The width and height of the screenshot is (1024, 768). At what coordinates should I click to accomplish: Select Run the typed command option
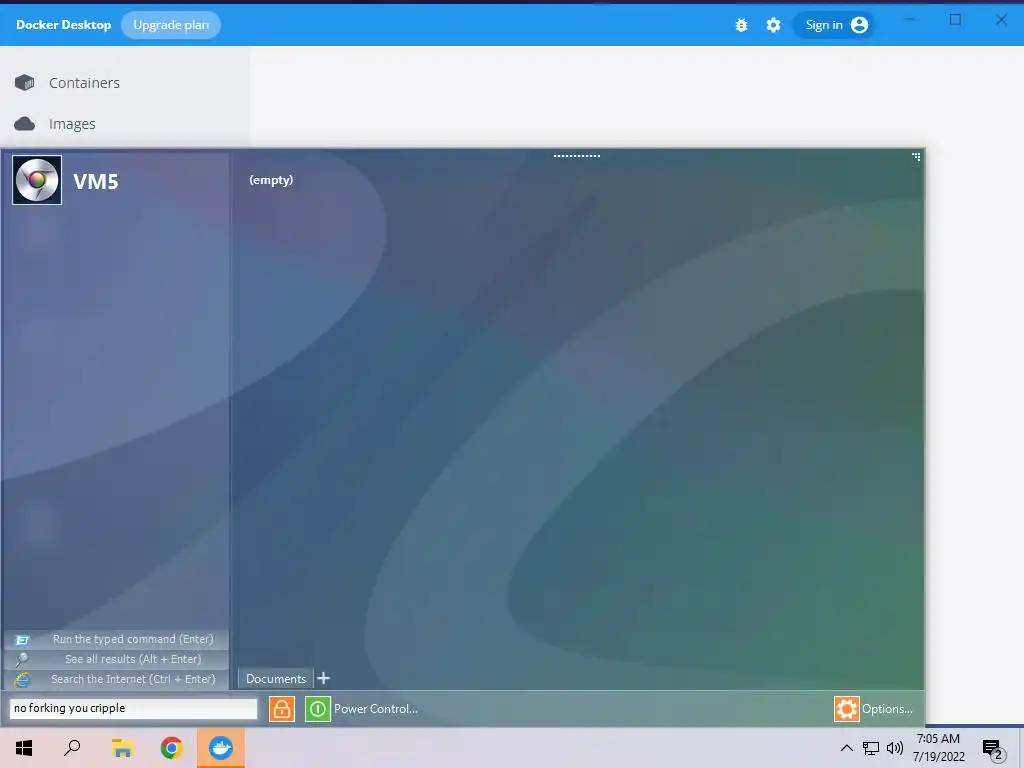click(117, 639)
